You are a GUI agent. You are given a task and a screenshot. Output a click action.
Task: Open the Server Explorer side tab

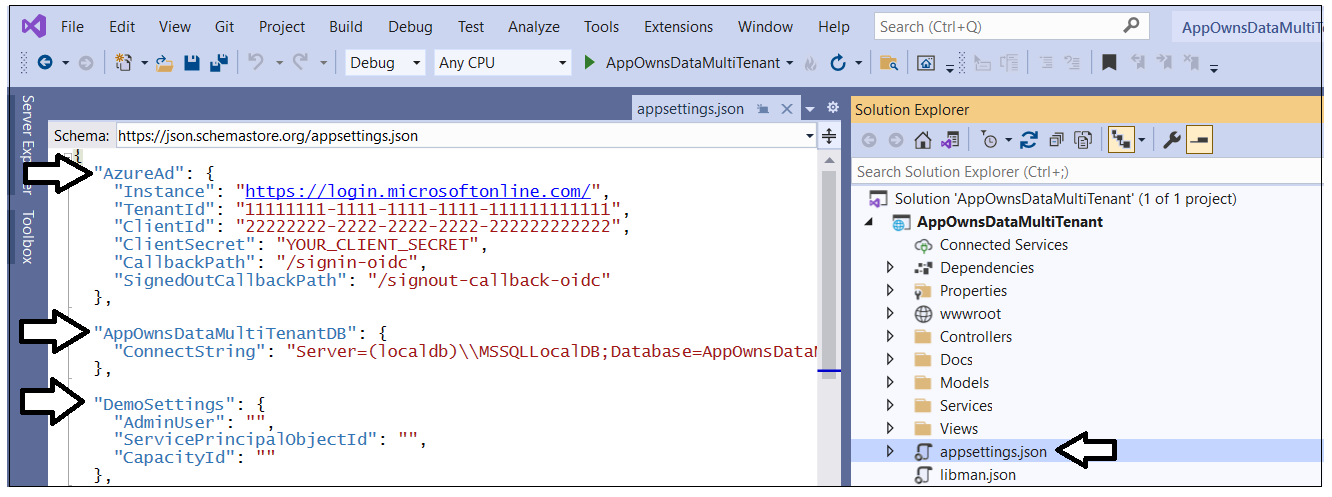coord(28,143)
